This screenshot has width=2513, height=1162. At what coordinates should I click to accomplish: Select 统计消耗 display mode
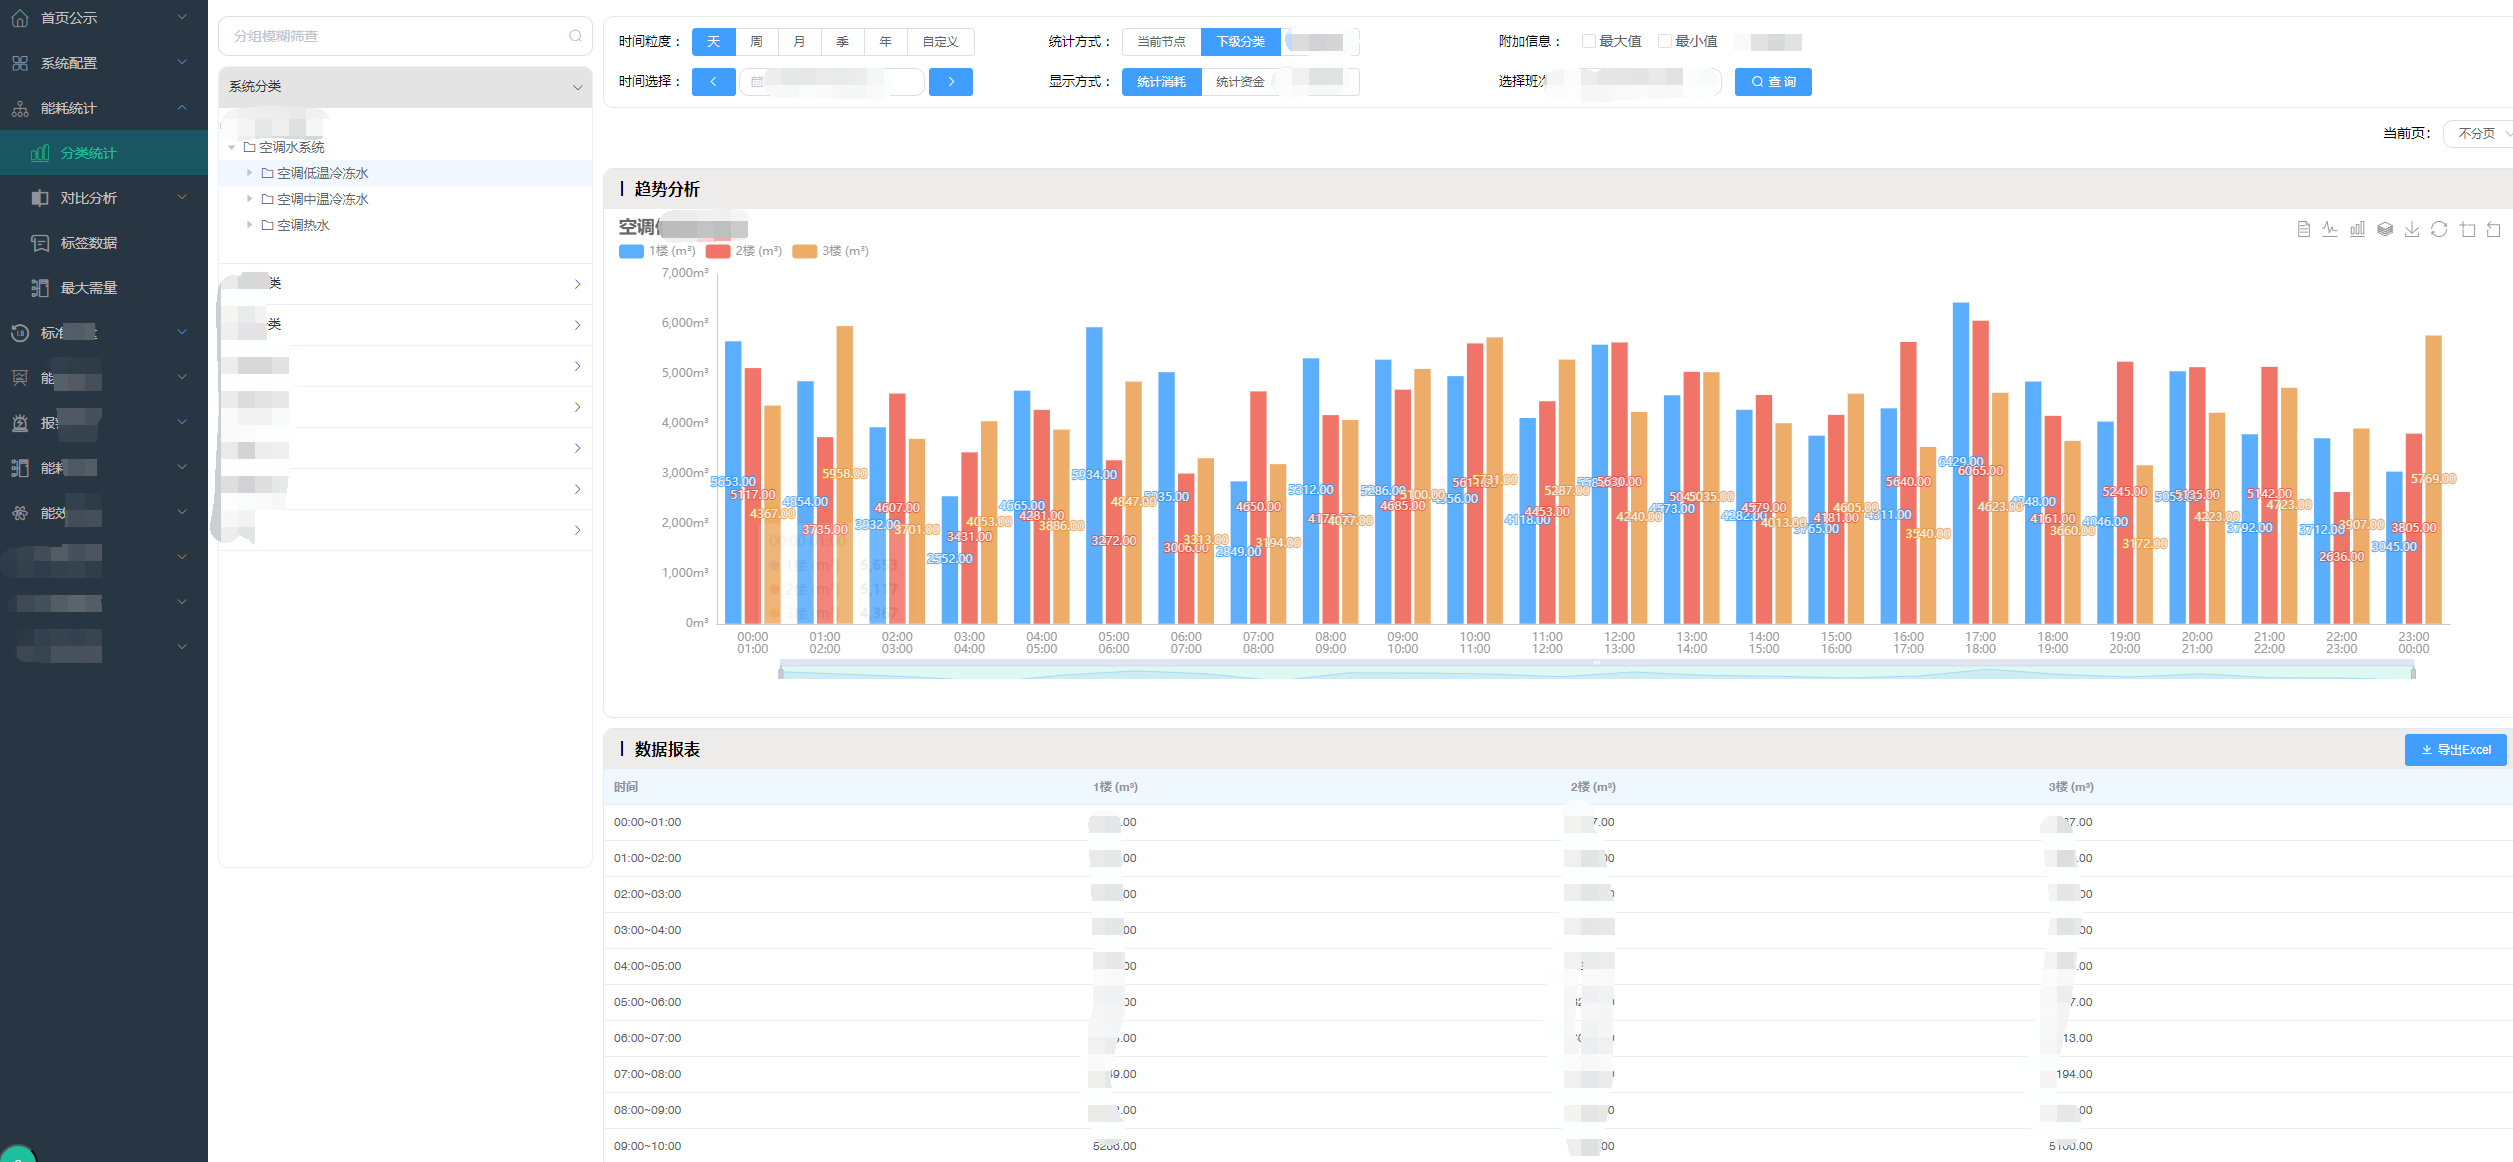pos(1161,82)
